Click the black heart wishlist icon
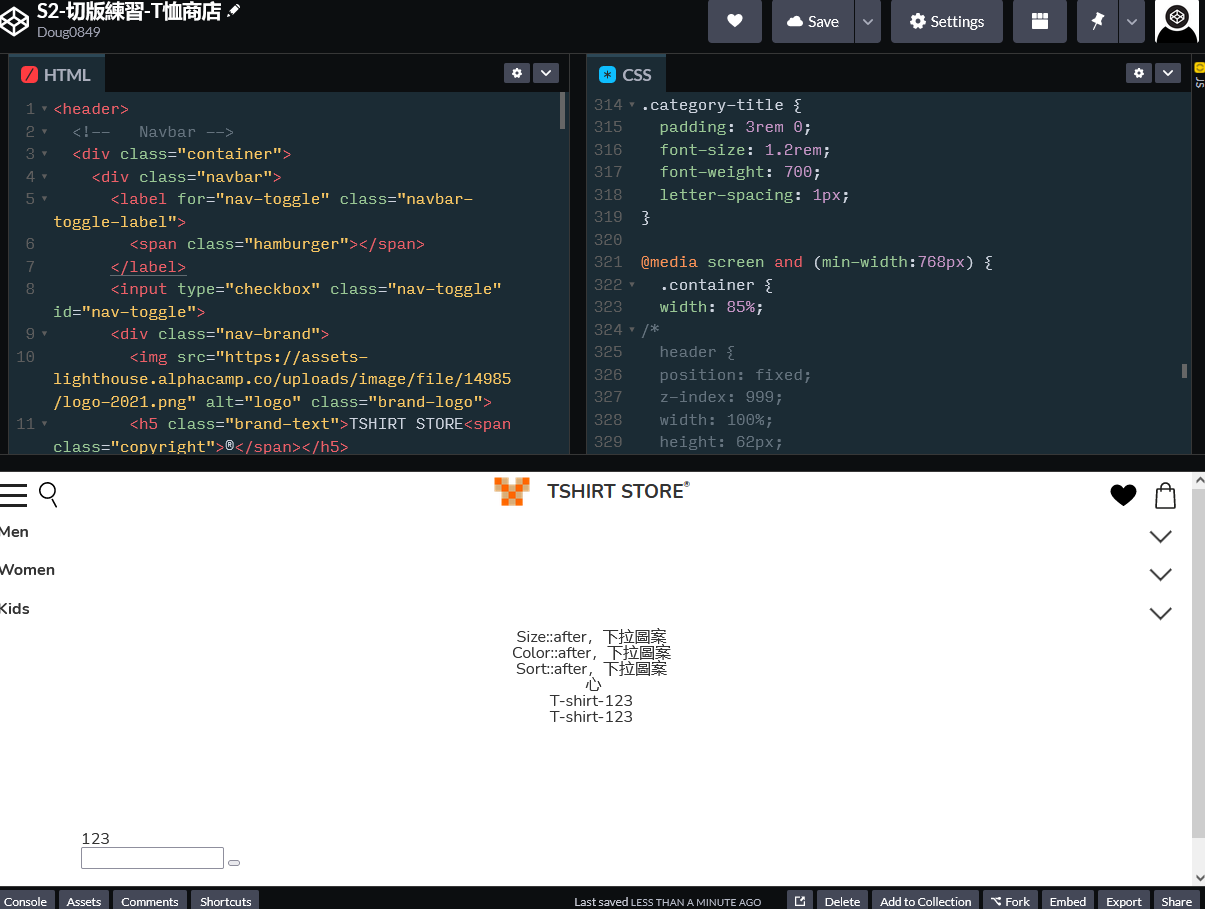This screenshot has width=1205, height=909. [x=1123, y=495]
